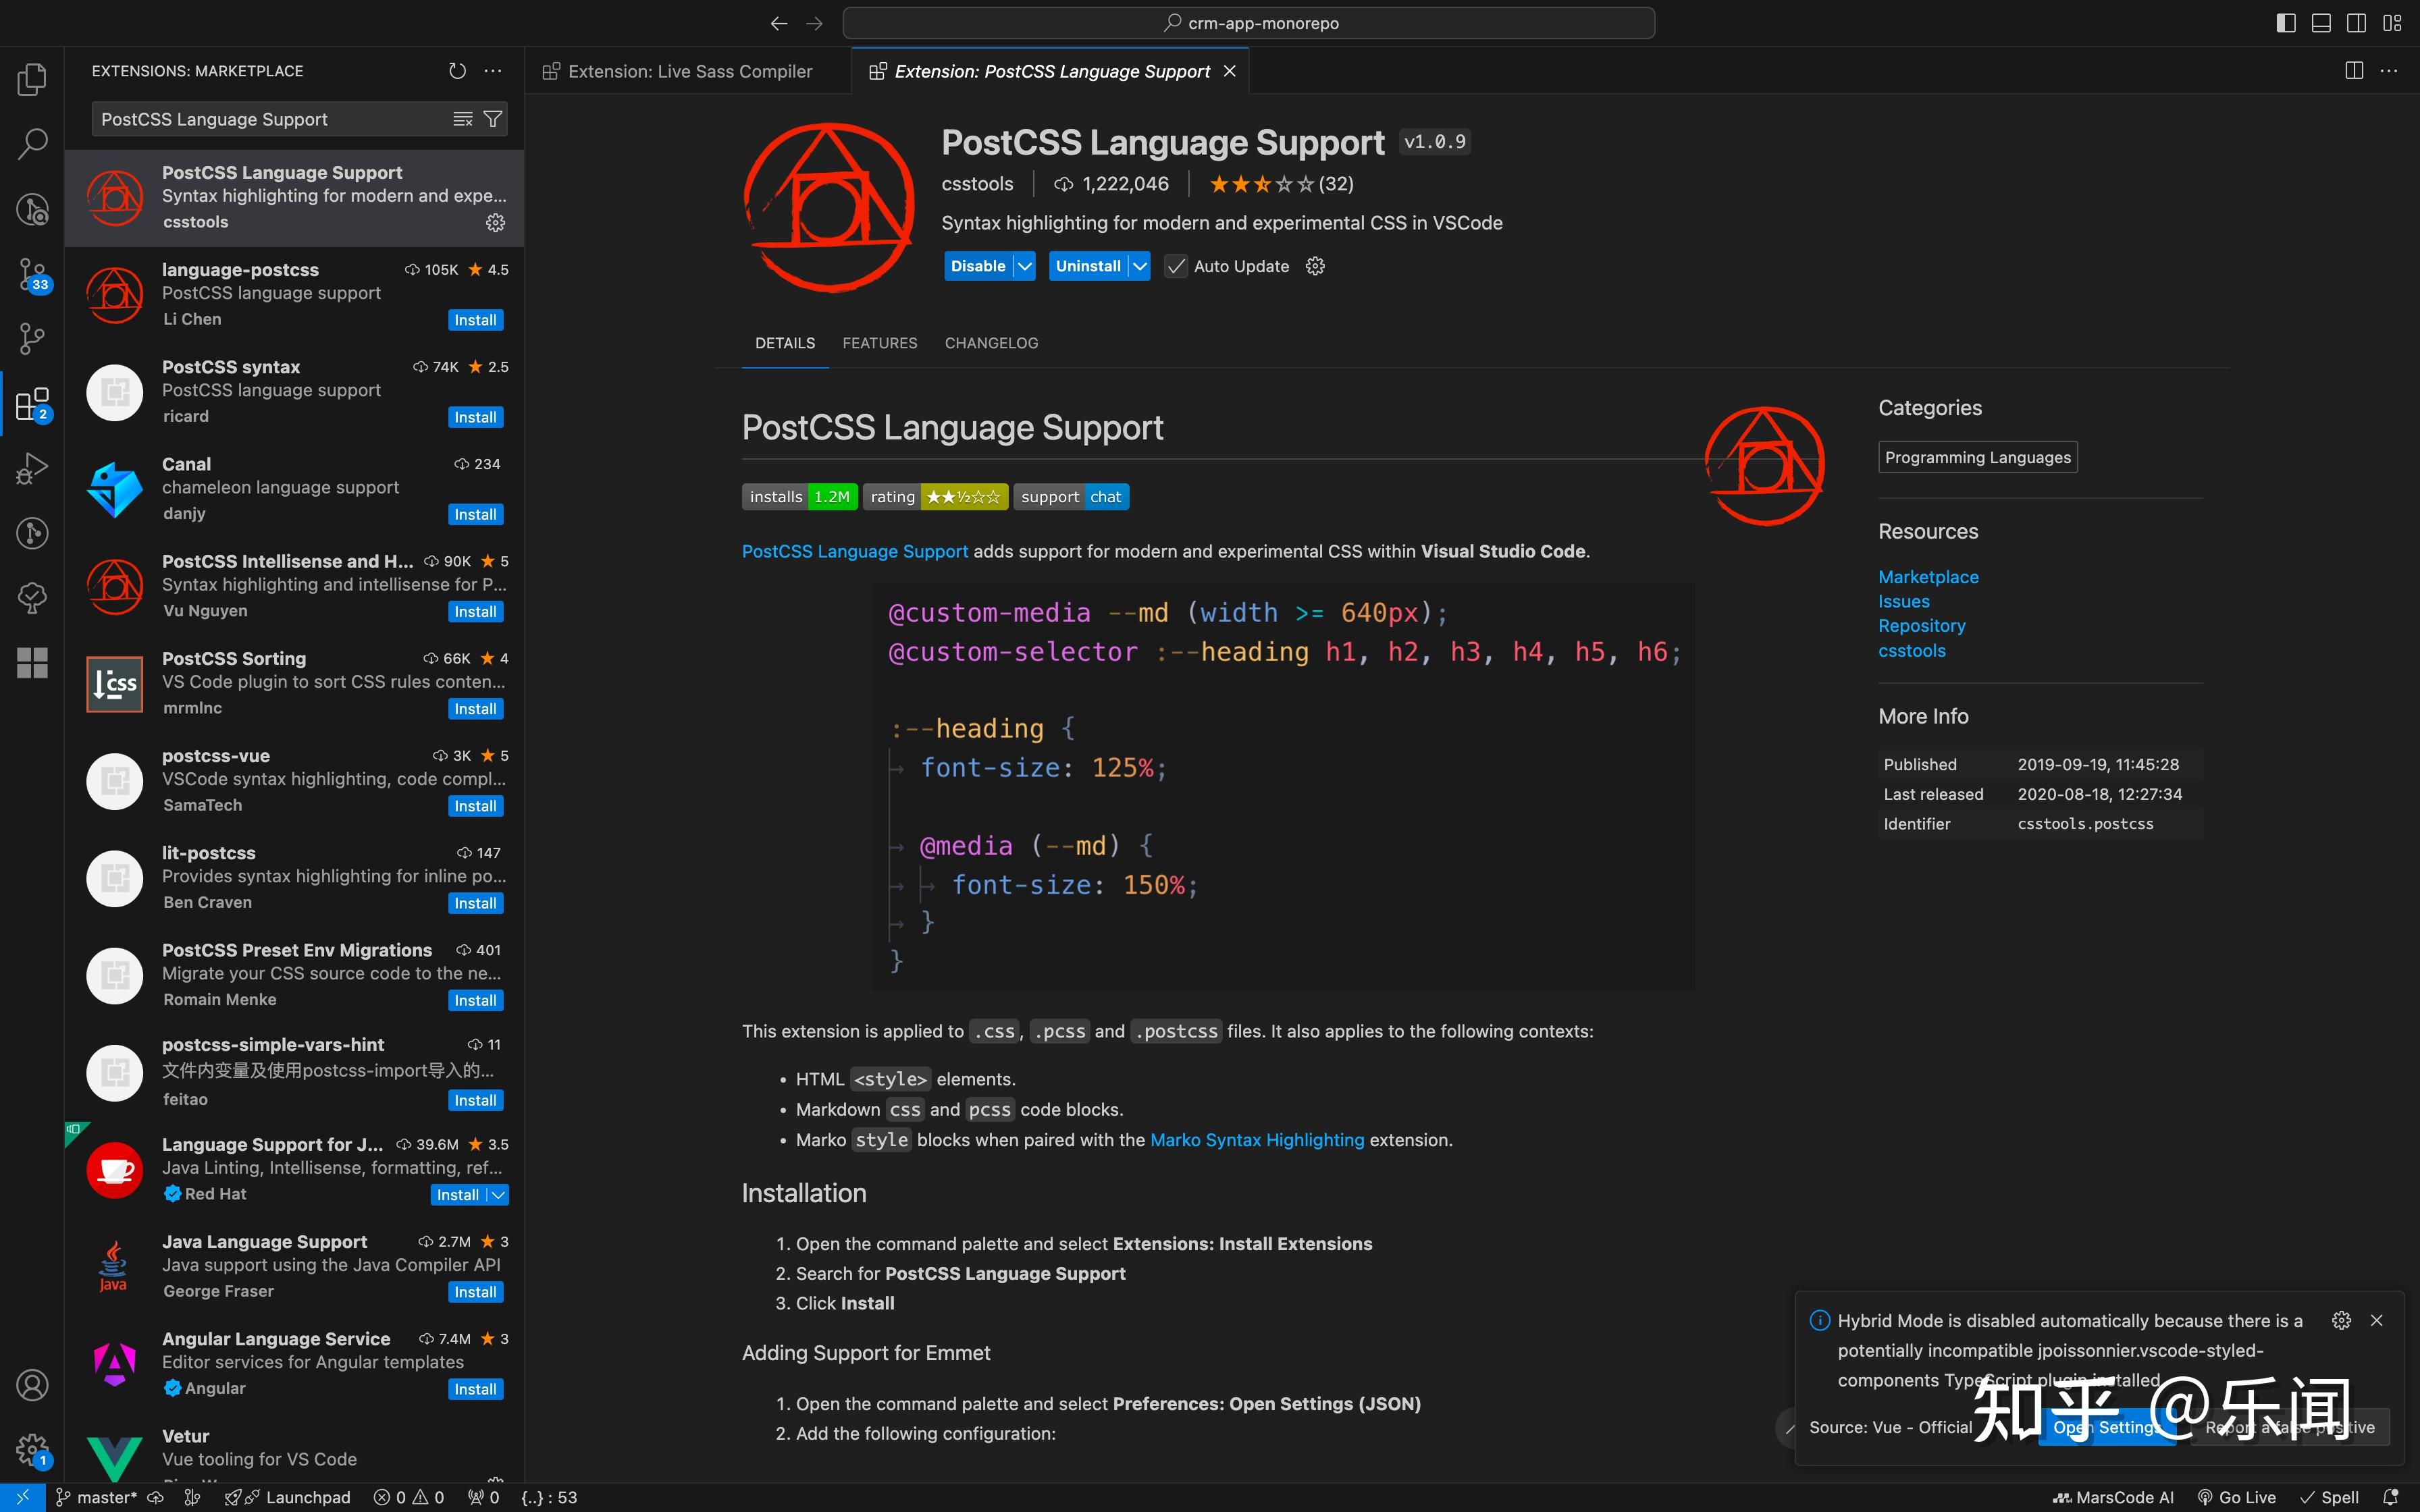Open the Repository link in Resources
The height and width of the screenshot is (1512, 2420).
[1921, 625]
